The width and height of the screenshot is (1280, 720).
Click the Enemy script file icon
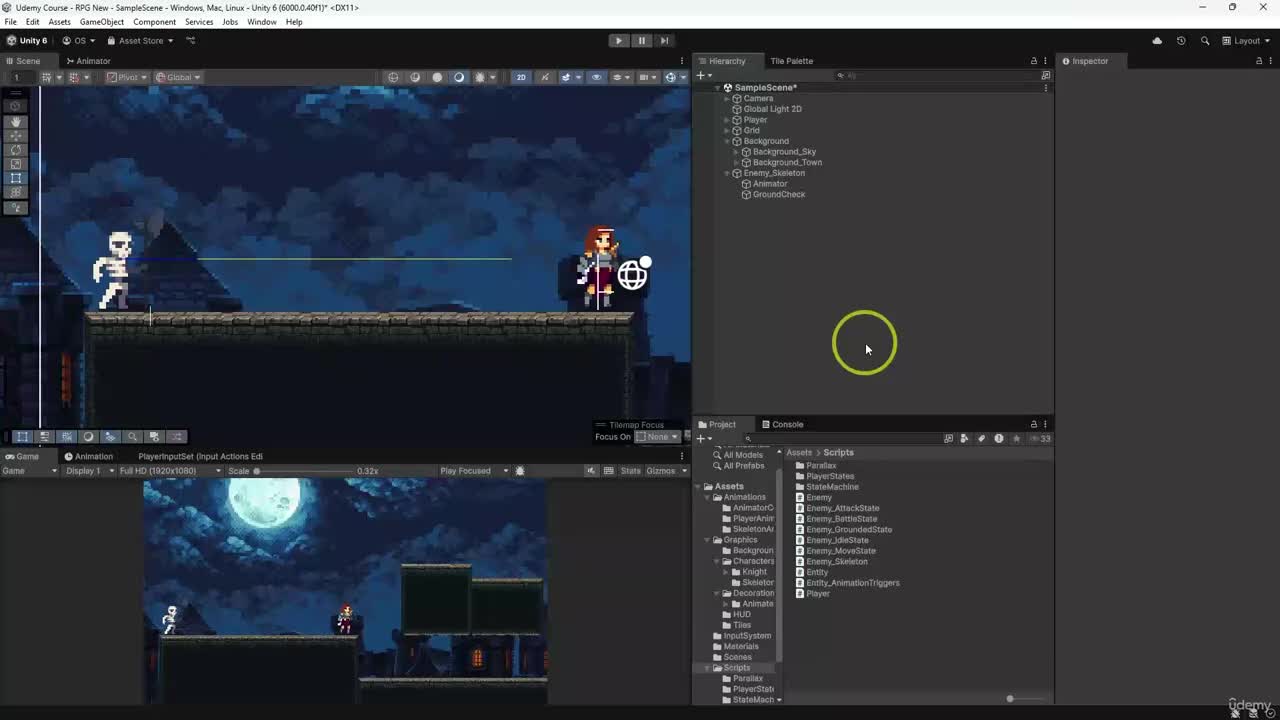coord(800,497)
